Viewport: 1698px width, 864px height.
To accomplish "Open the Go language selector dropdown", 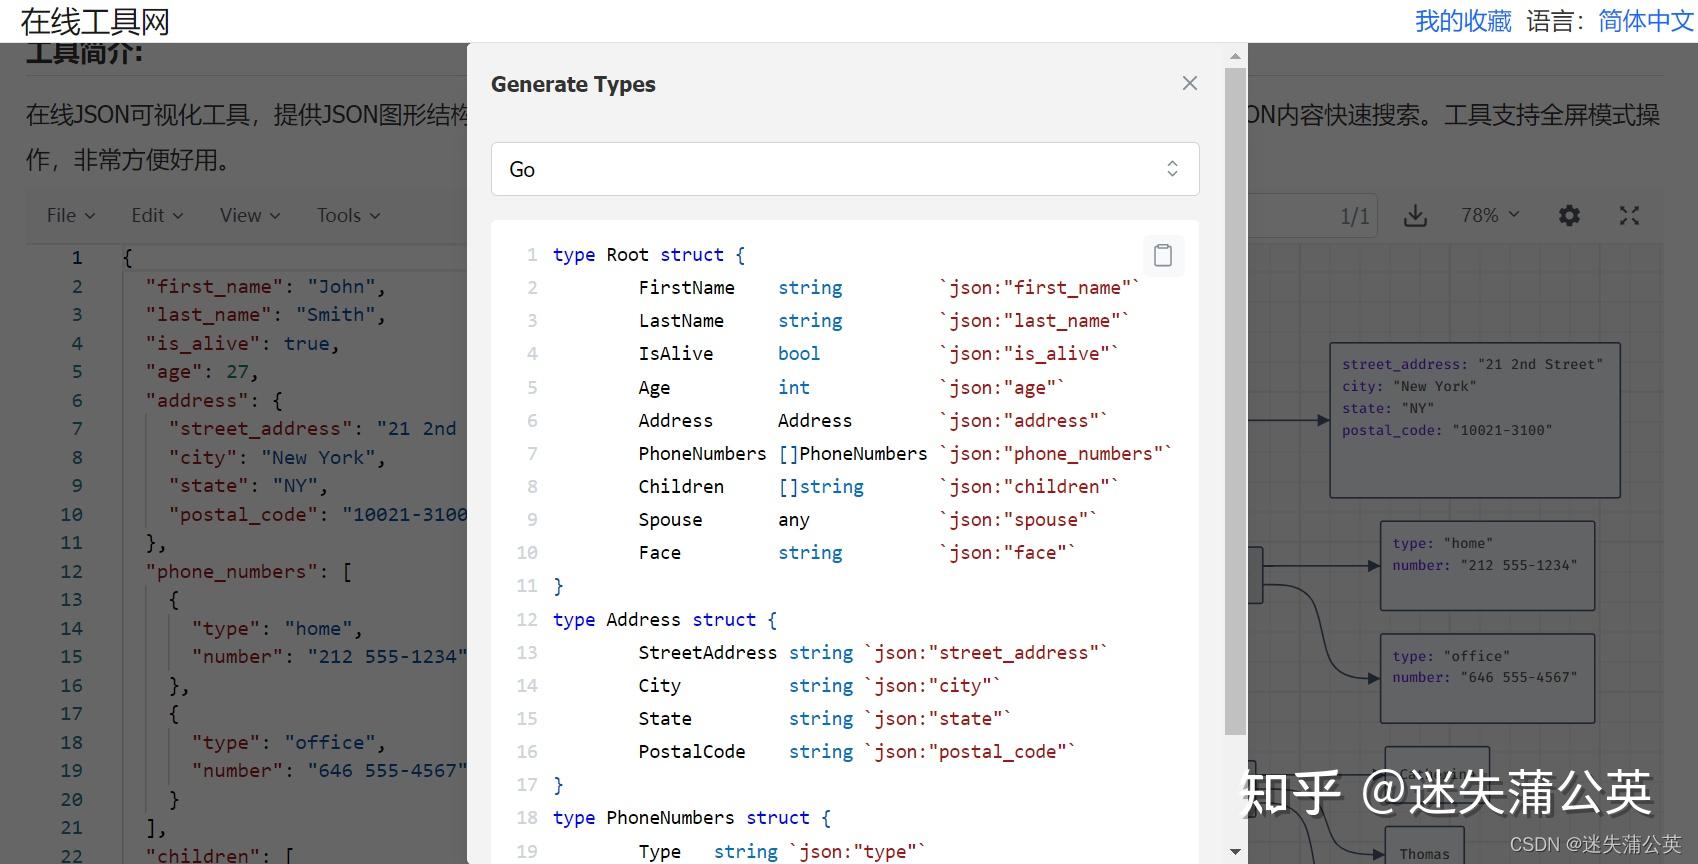I will [844, 169].
